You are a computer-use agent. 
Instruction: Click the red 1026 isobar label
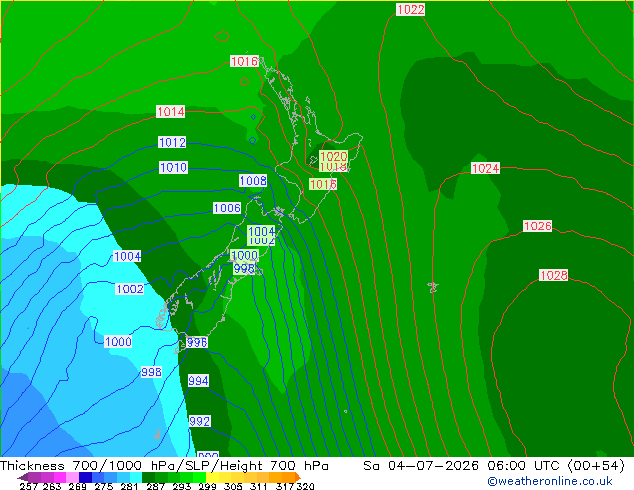538,226
